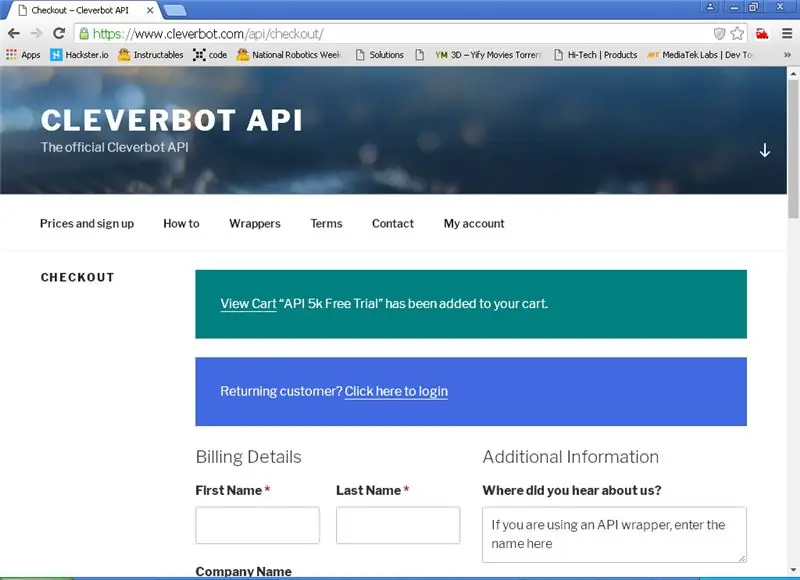Click the browser forward arrow

click(x=36, y=34)
